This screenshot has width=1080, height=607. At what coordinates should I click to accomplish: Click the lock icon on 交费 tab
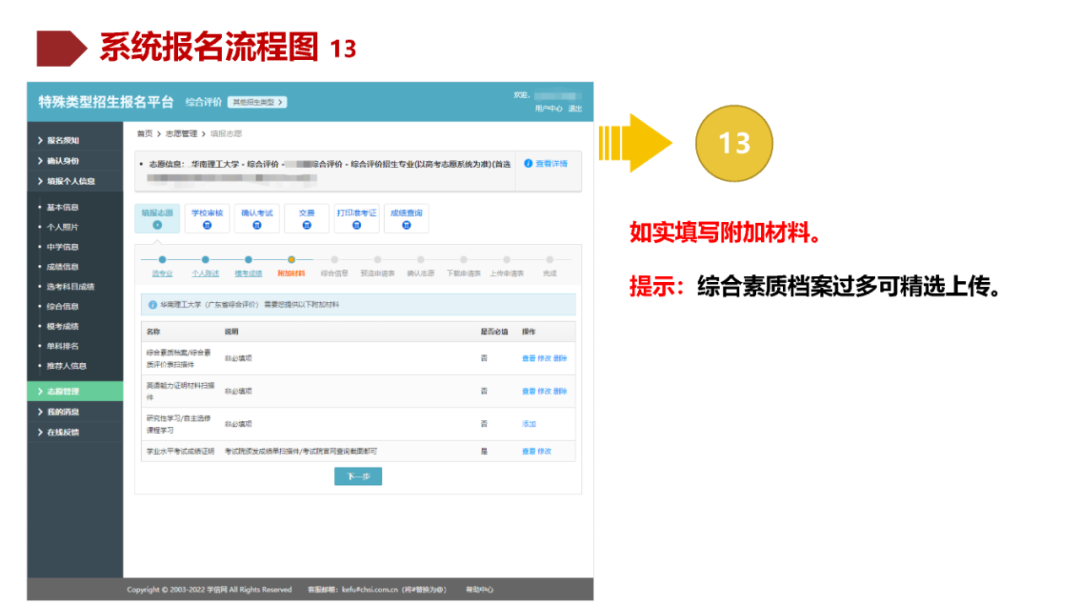[x=304, y=227]
